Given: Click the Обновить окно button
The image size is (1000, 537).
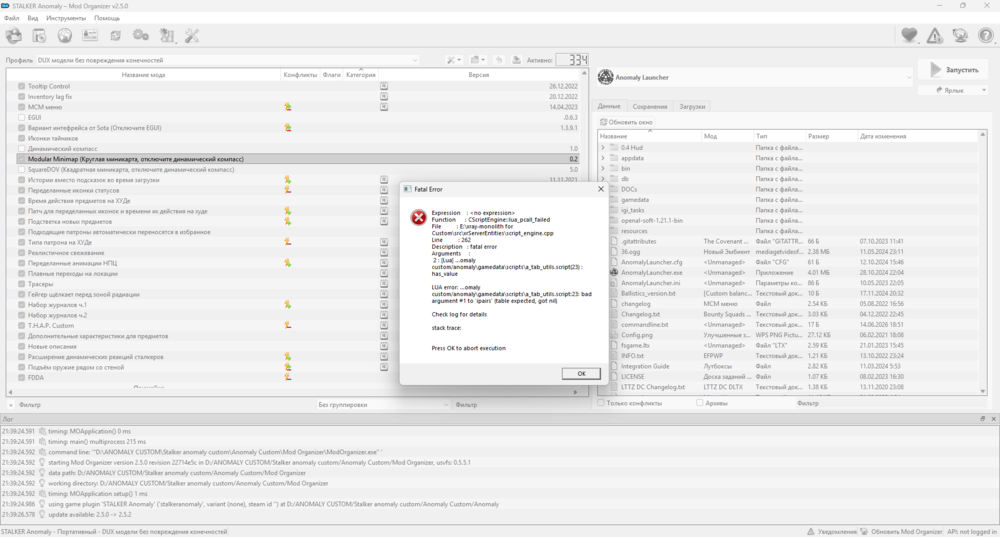Looking at the screenshot, I should 626,122.
